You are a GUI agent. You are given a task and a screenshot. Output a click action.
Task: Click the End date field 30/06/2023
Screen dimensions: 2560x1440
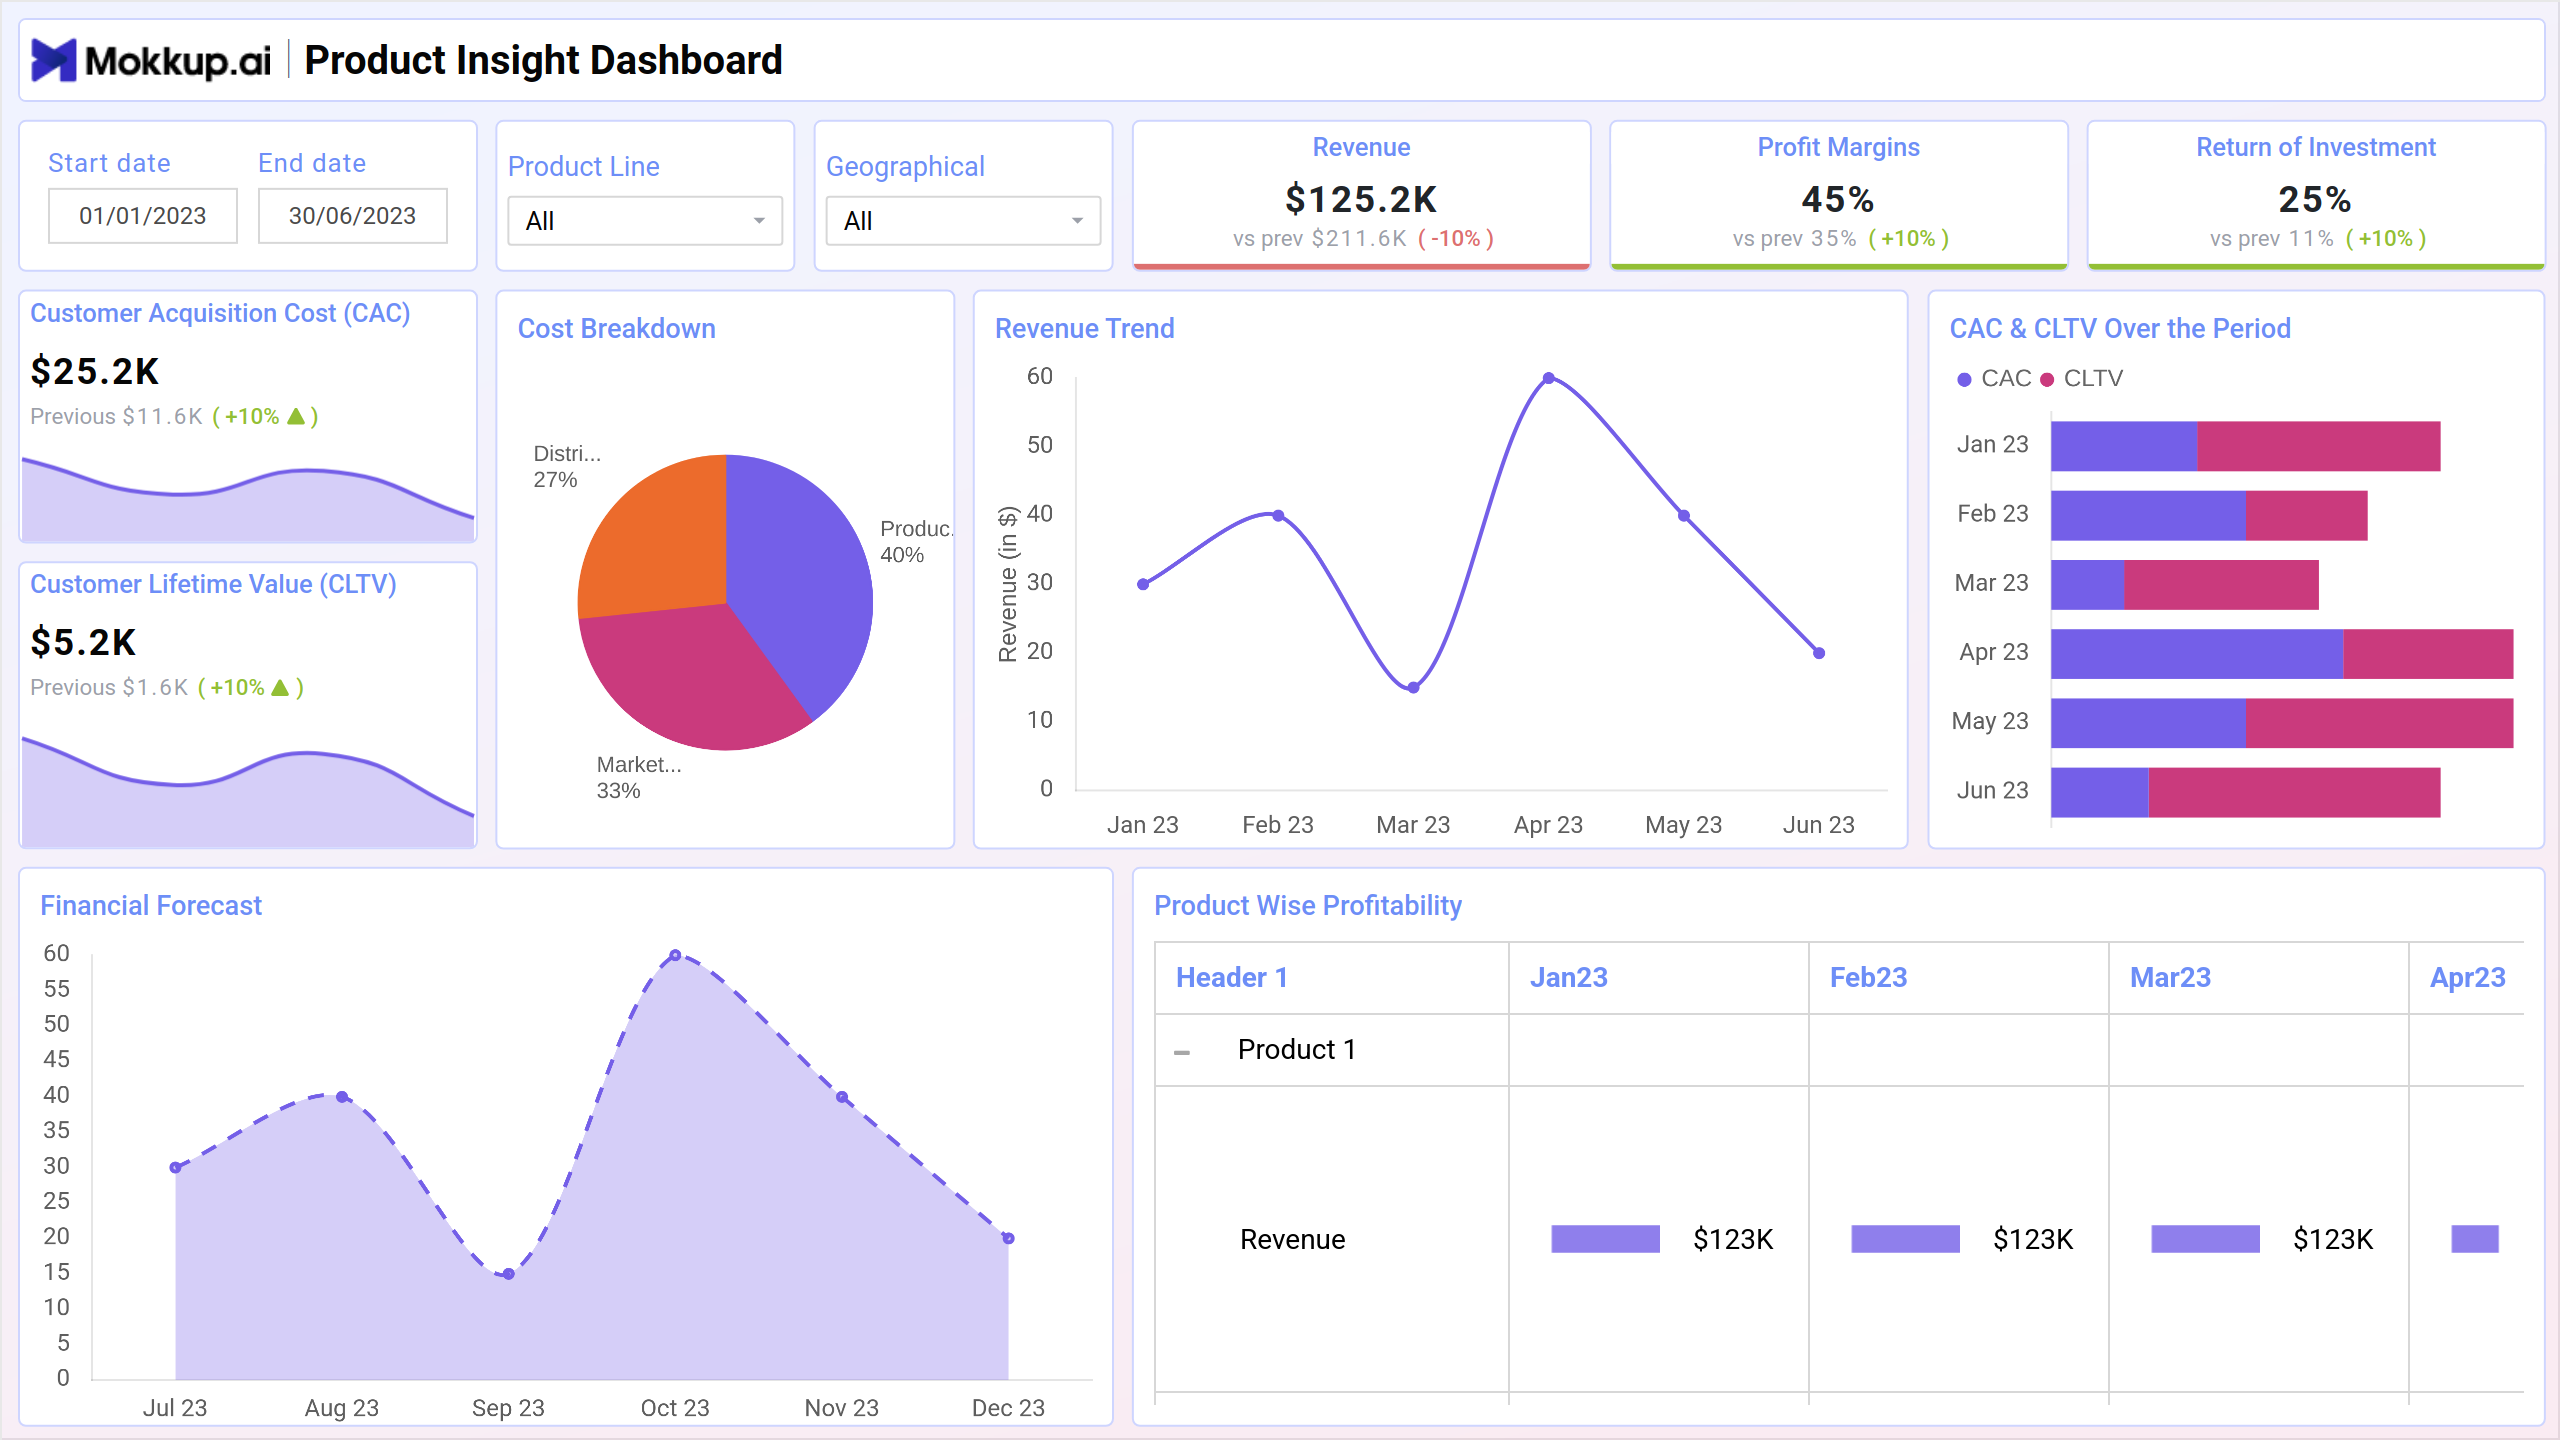pyautogui.click(x=352, y=216)
